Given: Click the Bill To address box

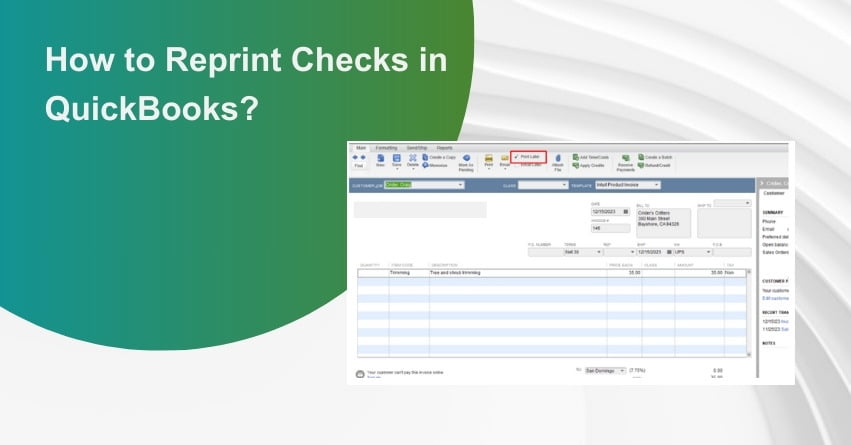Looking at the screenshot, I should pos(663,223).
